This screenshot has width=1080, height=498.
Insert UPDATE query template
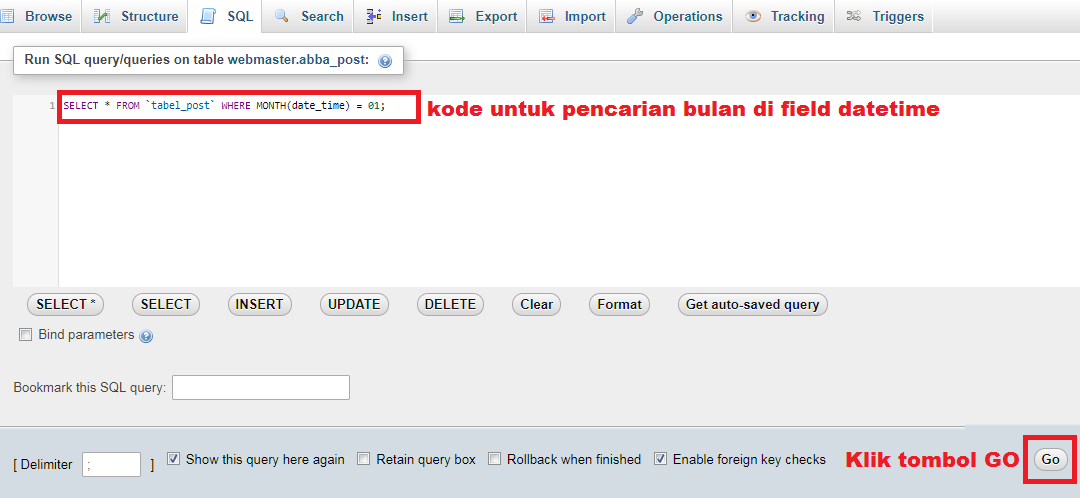pyautogui.click(x=354, y=304)
